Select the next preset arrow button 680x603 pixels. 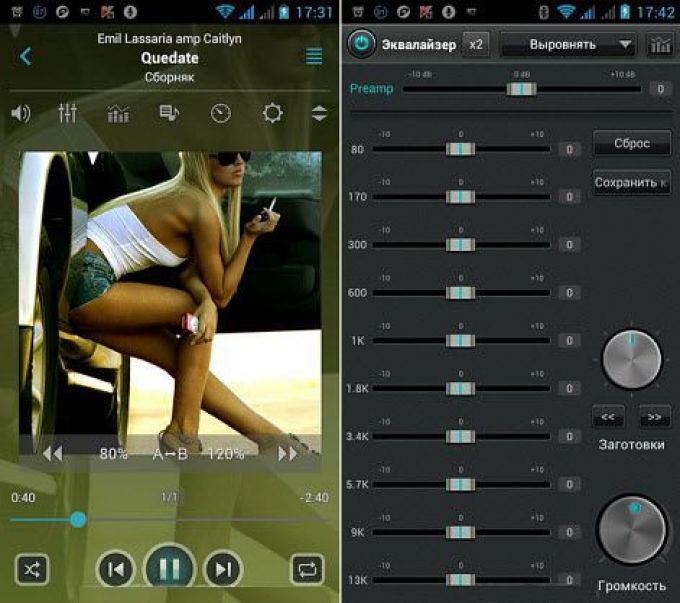[x=655, y=415]
